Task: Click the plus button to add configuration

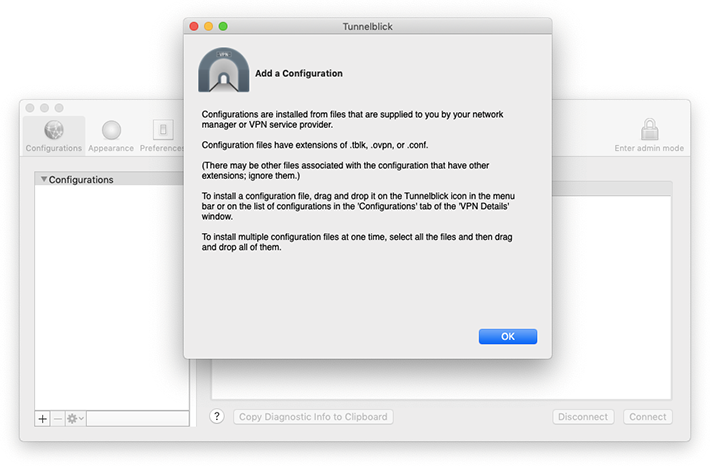Action: [x=42, y=418]
